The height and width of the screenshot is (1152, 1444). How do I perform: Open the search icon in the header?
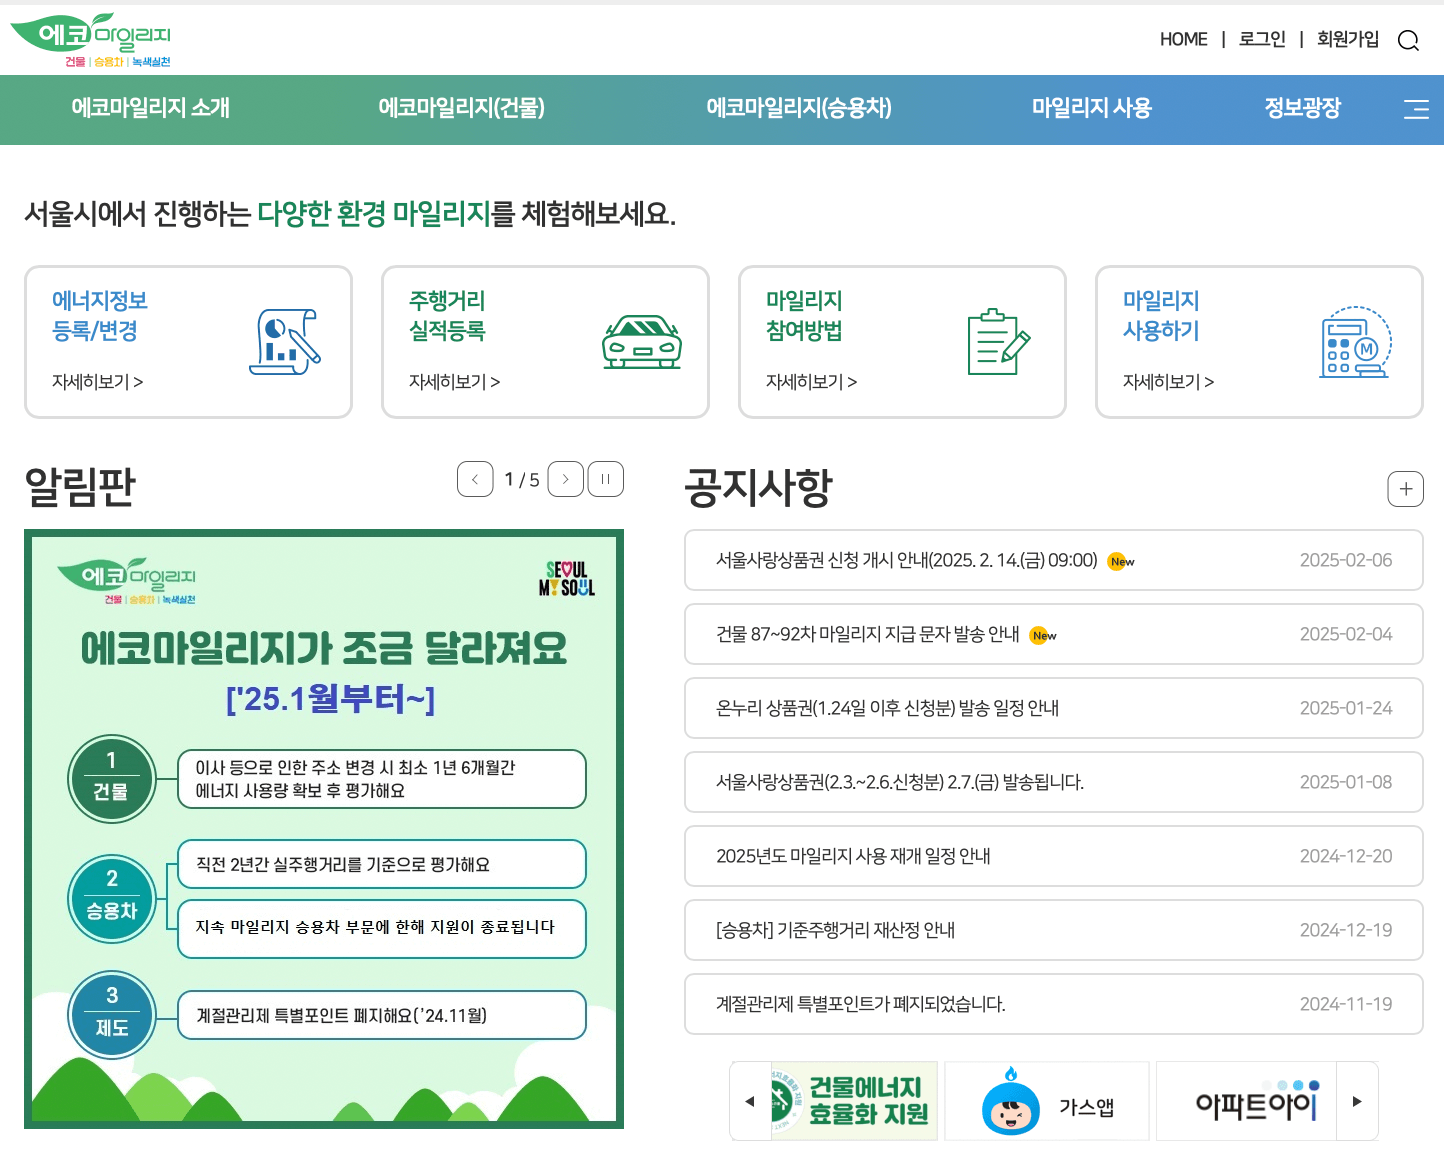tap(1409, 40)
